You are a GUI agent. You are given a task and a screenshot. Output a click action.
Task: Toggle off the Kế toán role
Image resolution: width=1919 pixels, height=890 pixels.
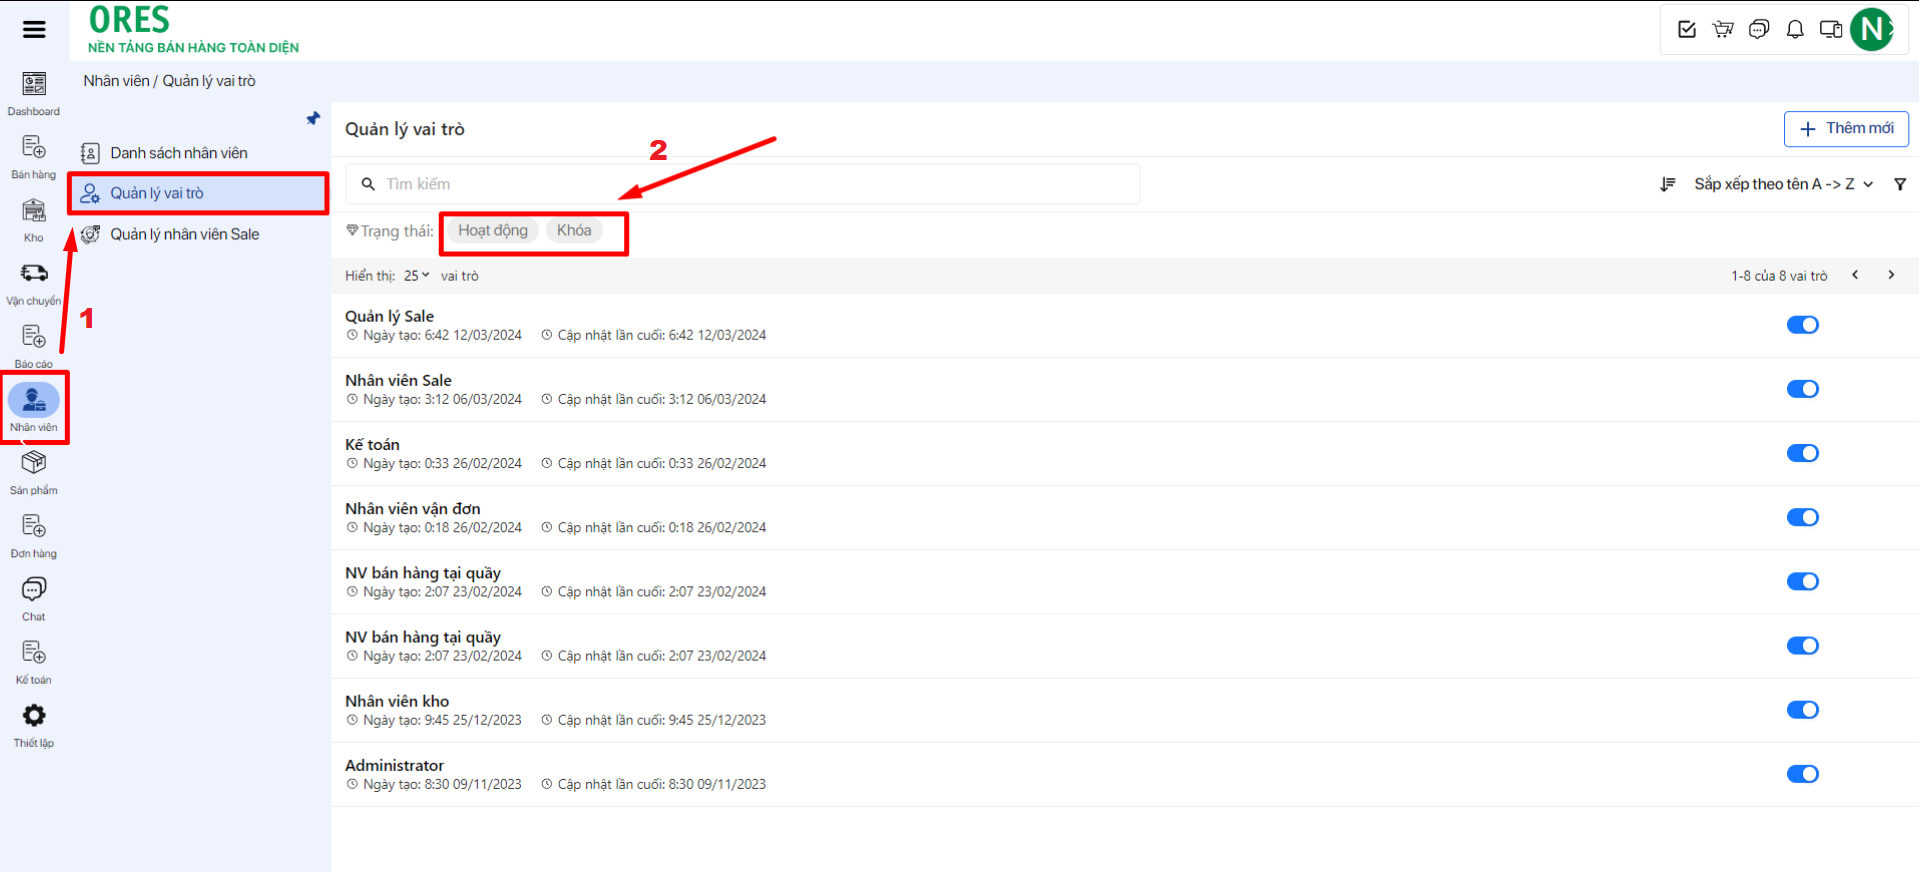click(x=1802, y=453)
